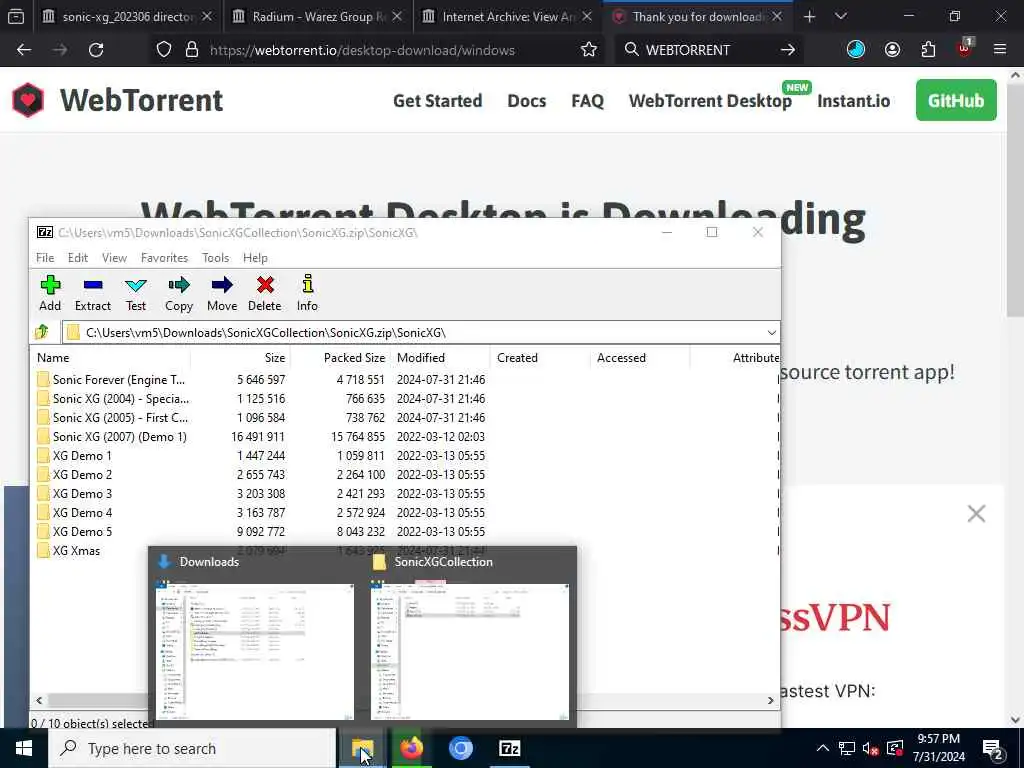Image resolution: width=1024 pixels, height=768 pixels.
Task: Open the Docs link on WebTorrent
Action: (526, 101)
